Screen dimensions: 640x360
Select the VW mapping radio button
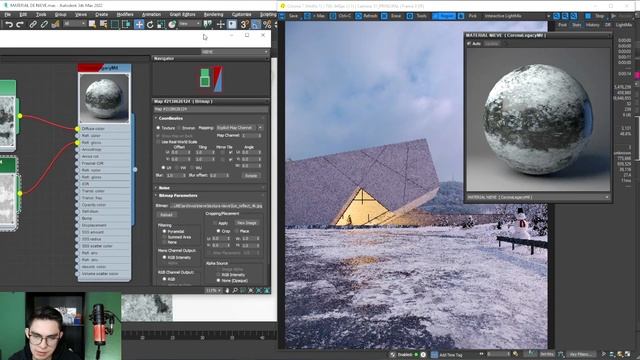click(x=177, y=167)
